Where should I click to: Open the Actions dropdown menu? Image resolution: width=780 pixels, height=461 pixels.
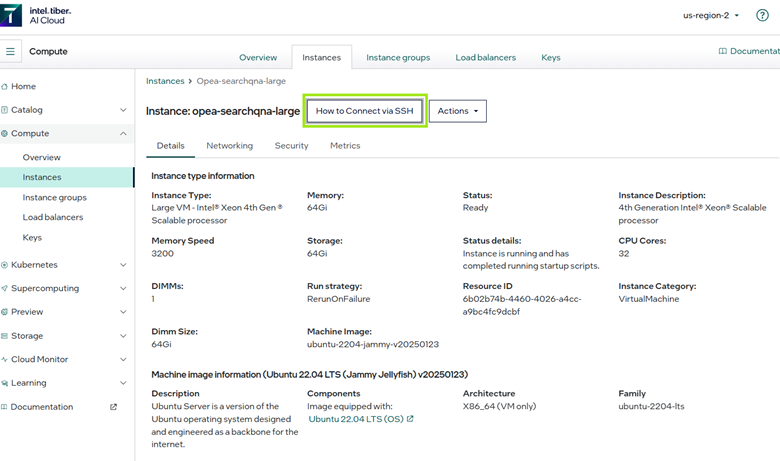tap(458, 111)
